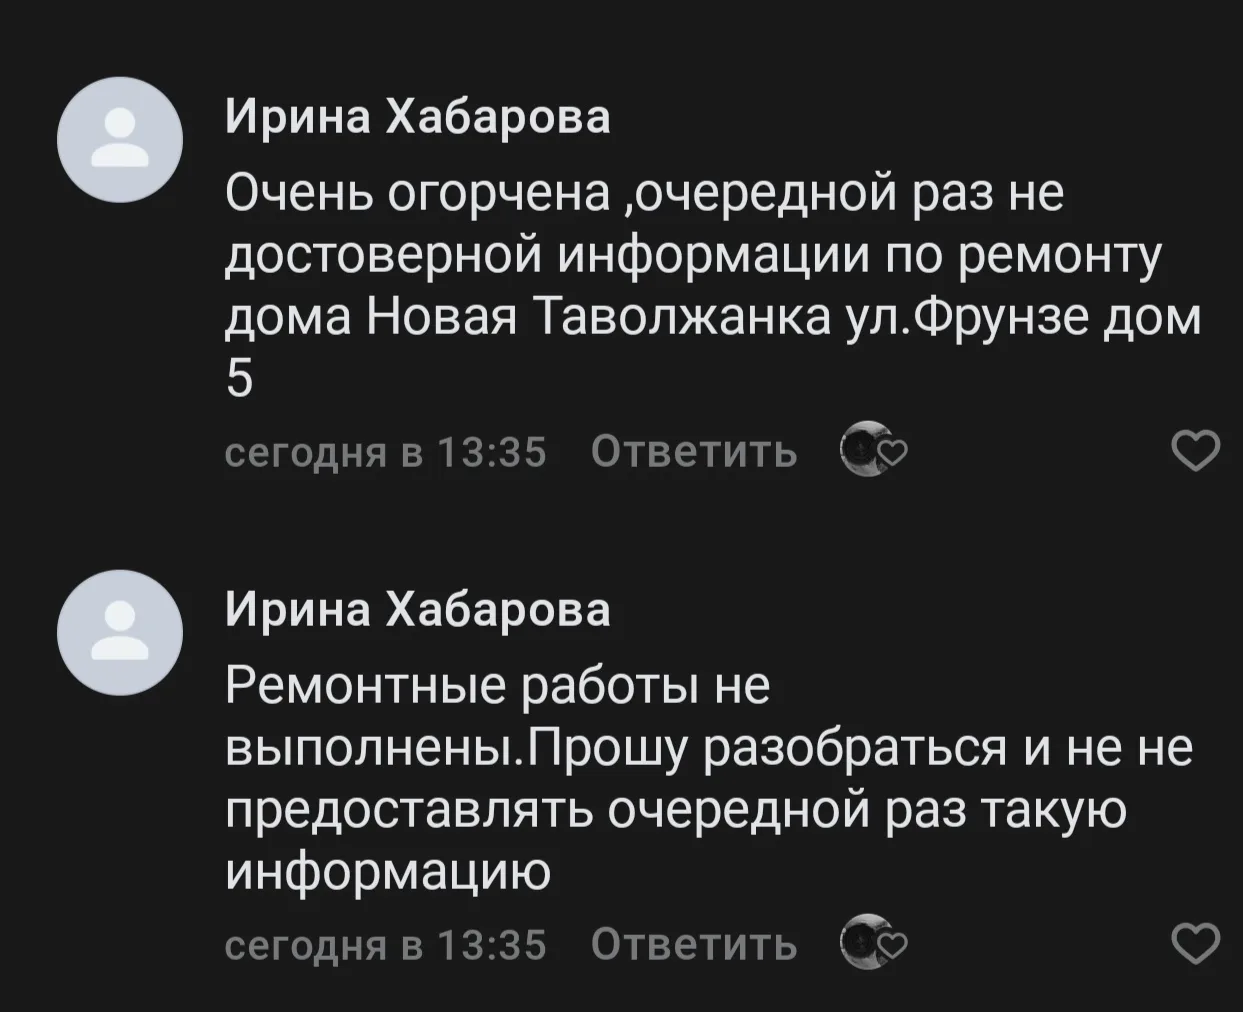View who liked the first comment
This screenshot has width=1243, height=1012.
[x=864, y=449]
